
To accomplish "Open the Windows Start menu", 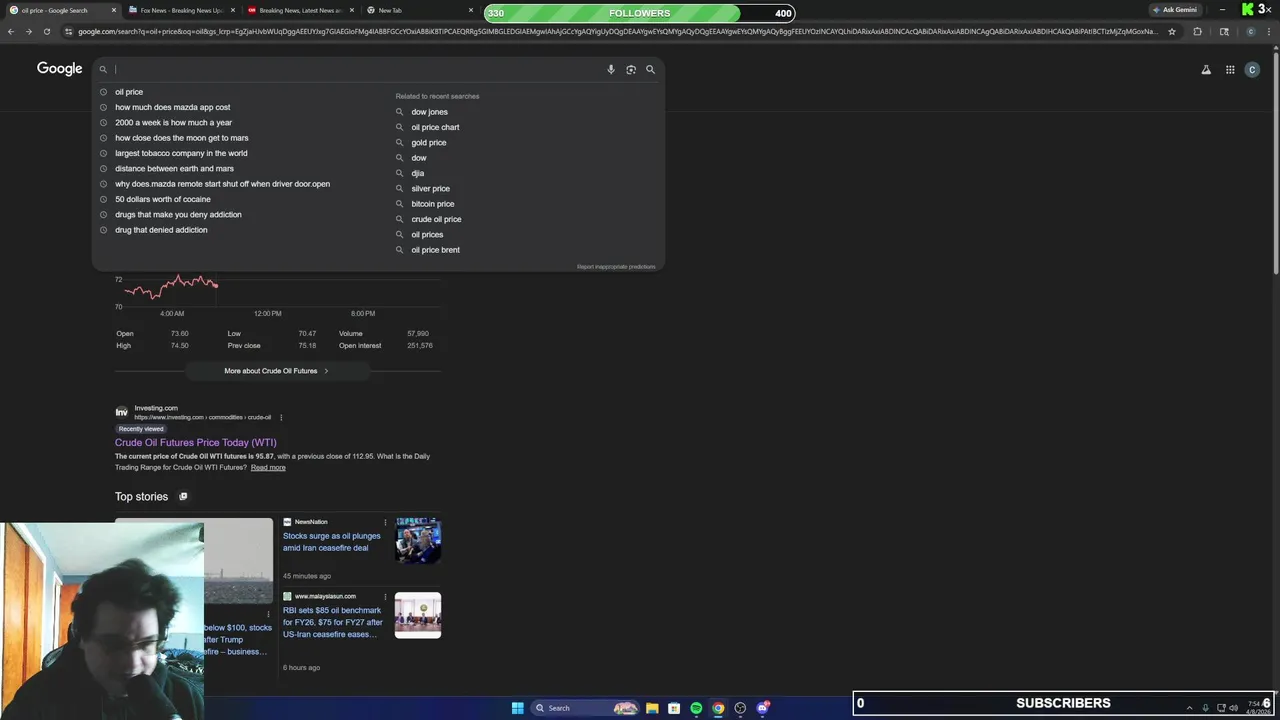I will point(517,708).
